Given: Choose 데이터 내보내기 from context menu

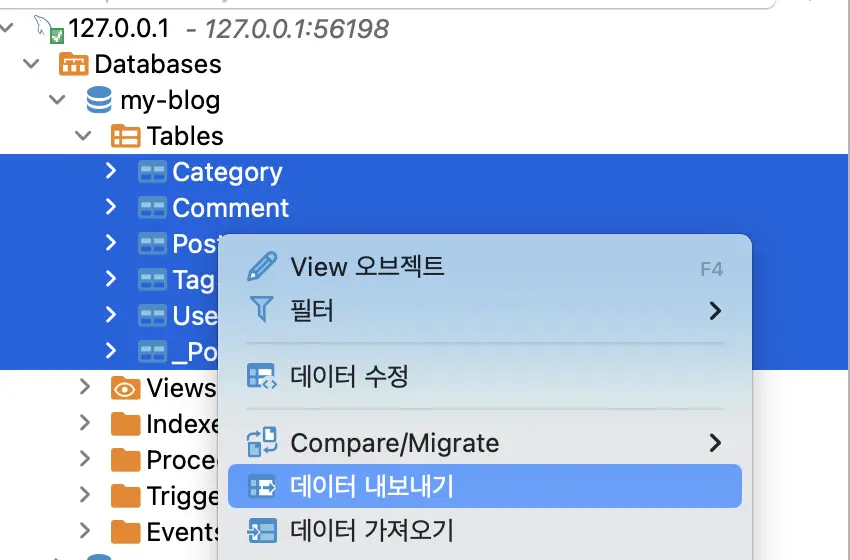Looking at the screenshot, I should 372,487.
